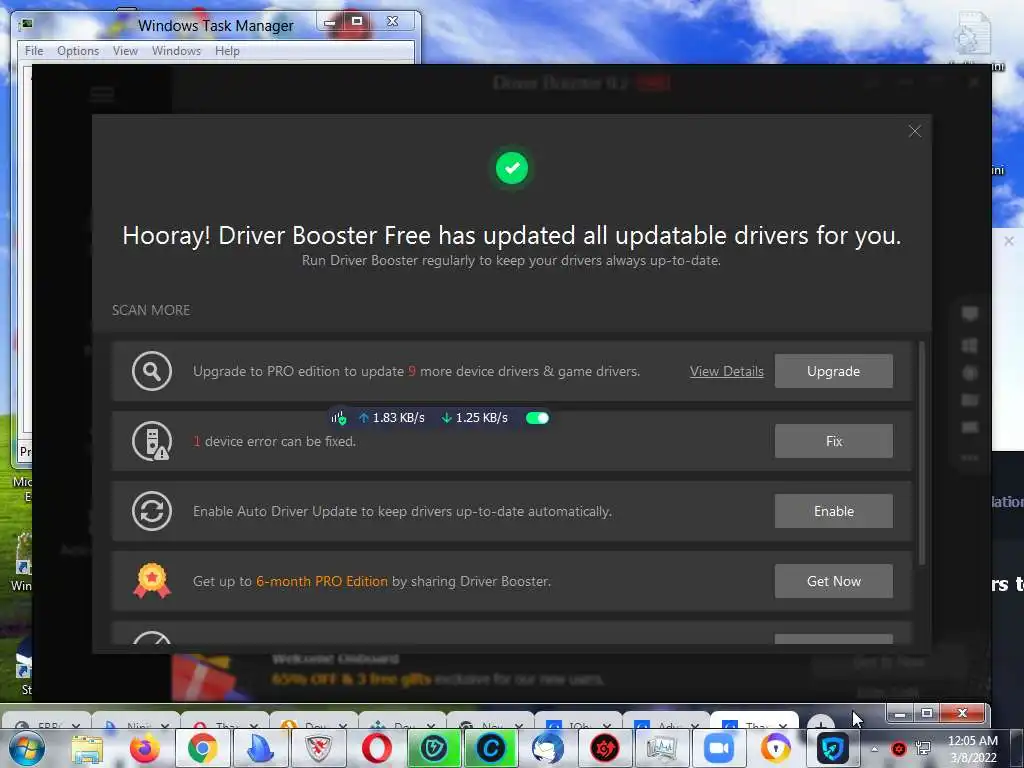Switch to Task Manager taskbar icon
Image resolution: width=1024 pixels, height=768 pixels.
[662, 748]
